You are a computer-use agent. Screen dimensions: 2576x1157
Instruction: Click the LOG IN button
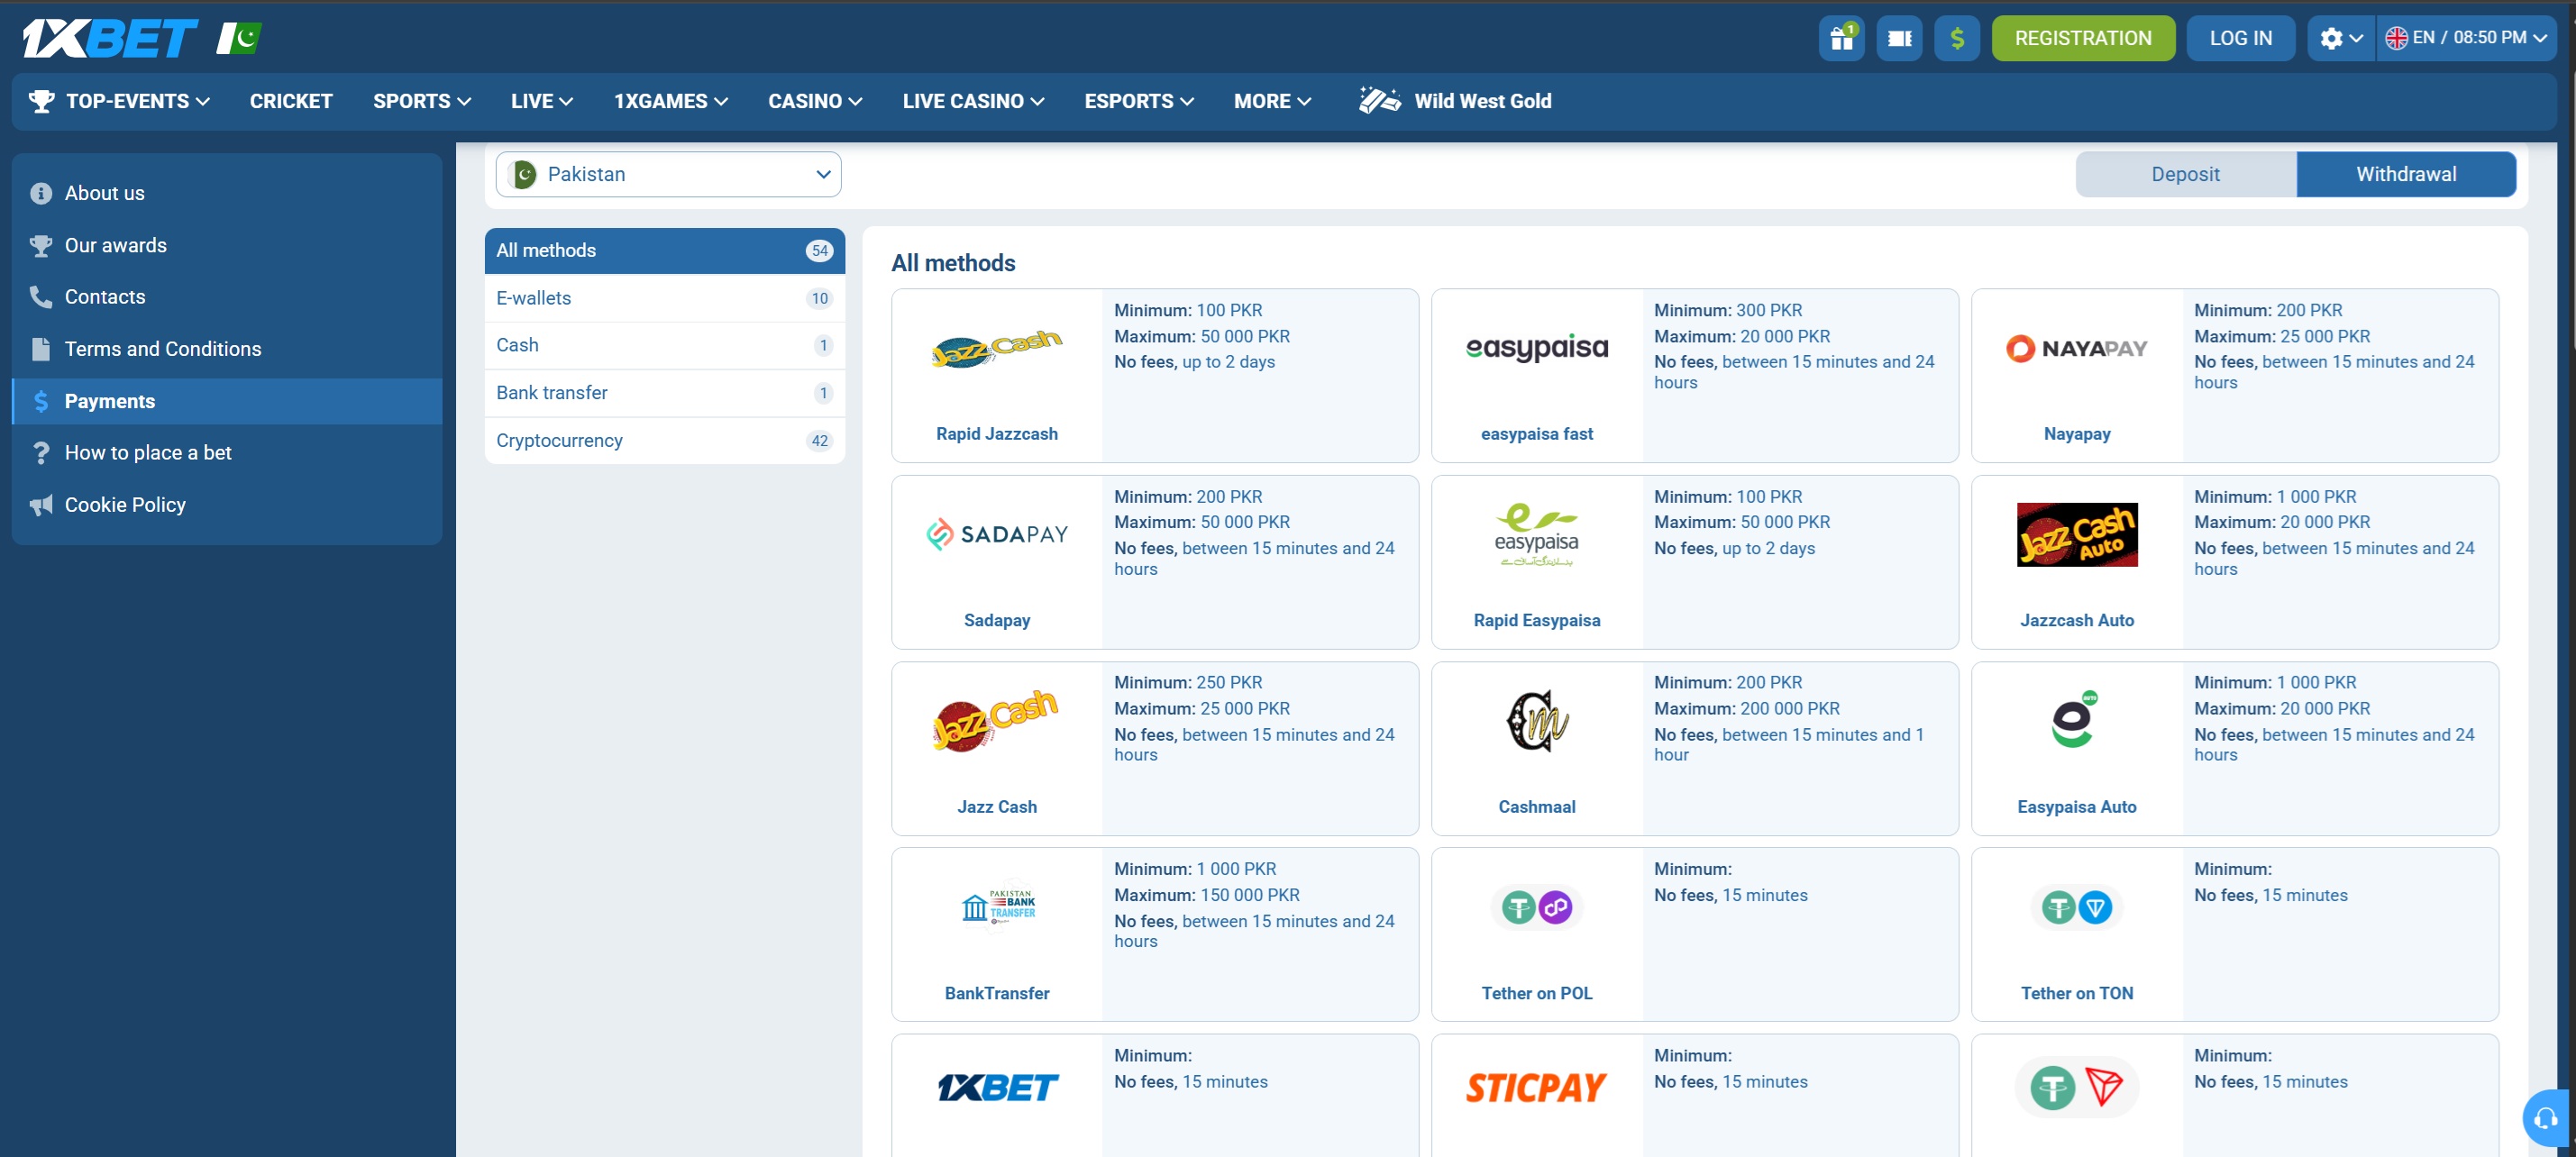pyautogui.click(x=2240, y=38)
